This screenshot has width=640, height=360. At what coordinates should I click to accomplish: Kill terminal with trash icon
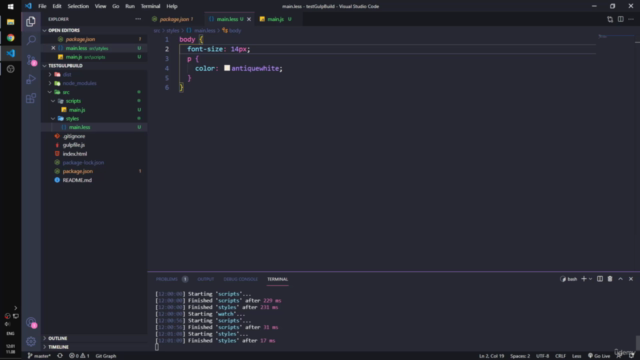click(610, 279)
